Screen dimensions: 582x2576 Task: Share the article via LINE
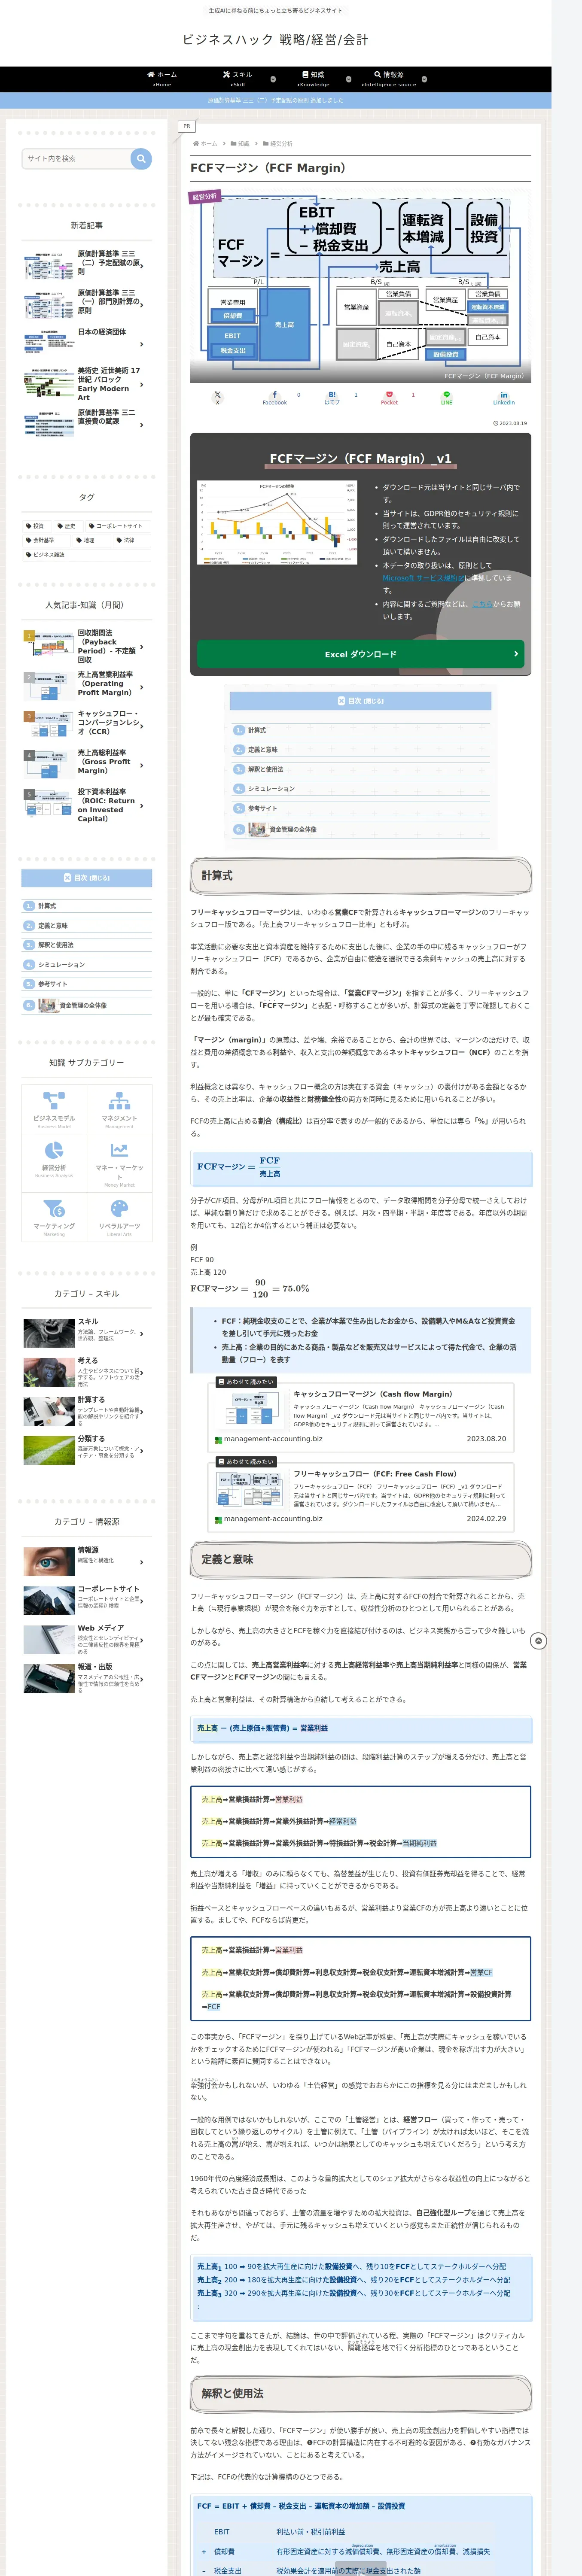pyautogui.click(x=447, y=398)
